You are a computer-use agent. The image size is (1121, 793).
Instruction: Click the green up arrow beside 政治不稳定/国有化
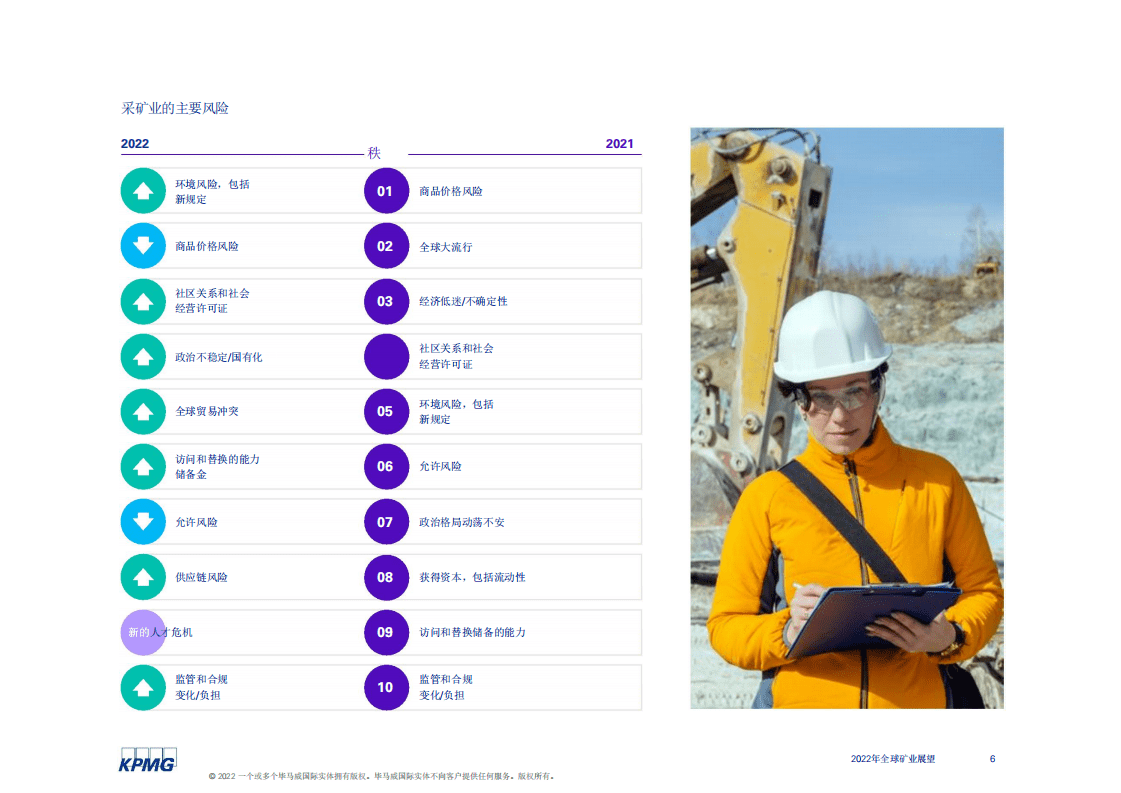[143, 356]
